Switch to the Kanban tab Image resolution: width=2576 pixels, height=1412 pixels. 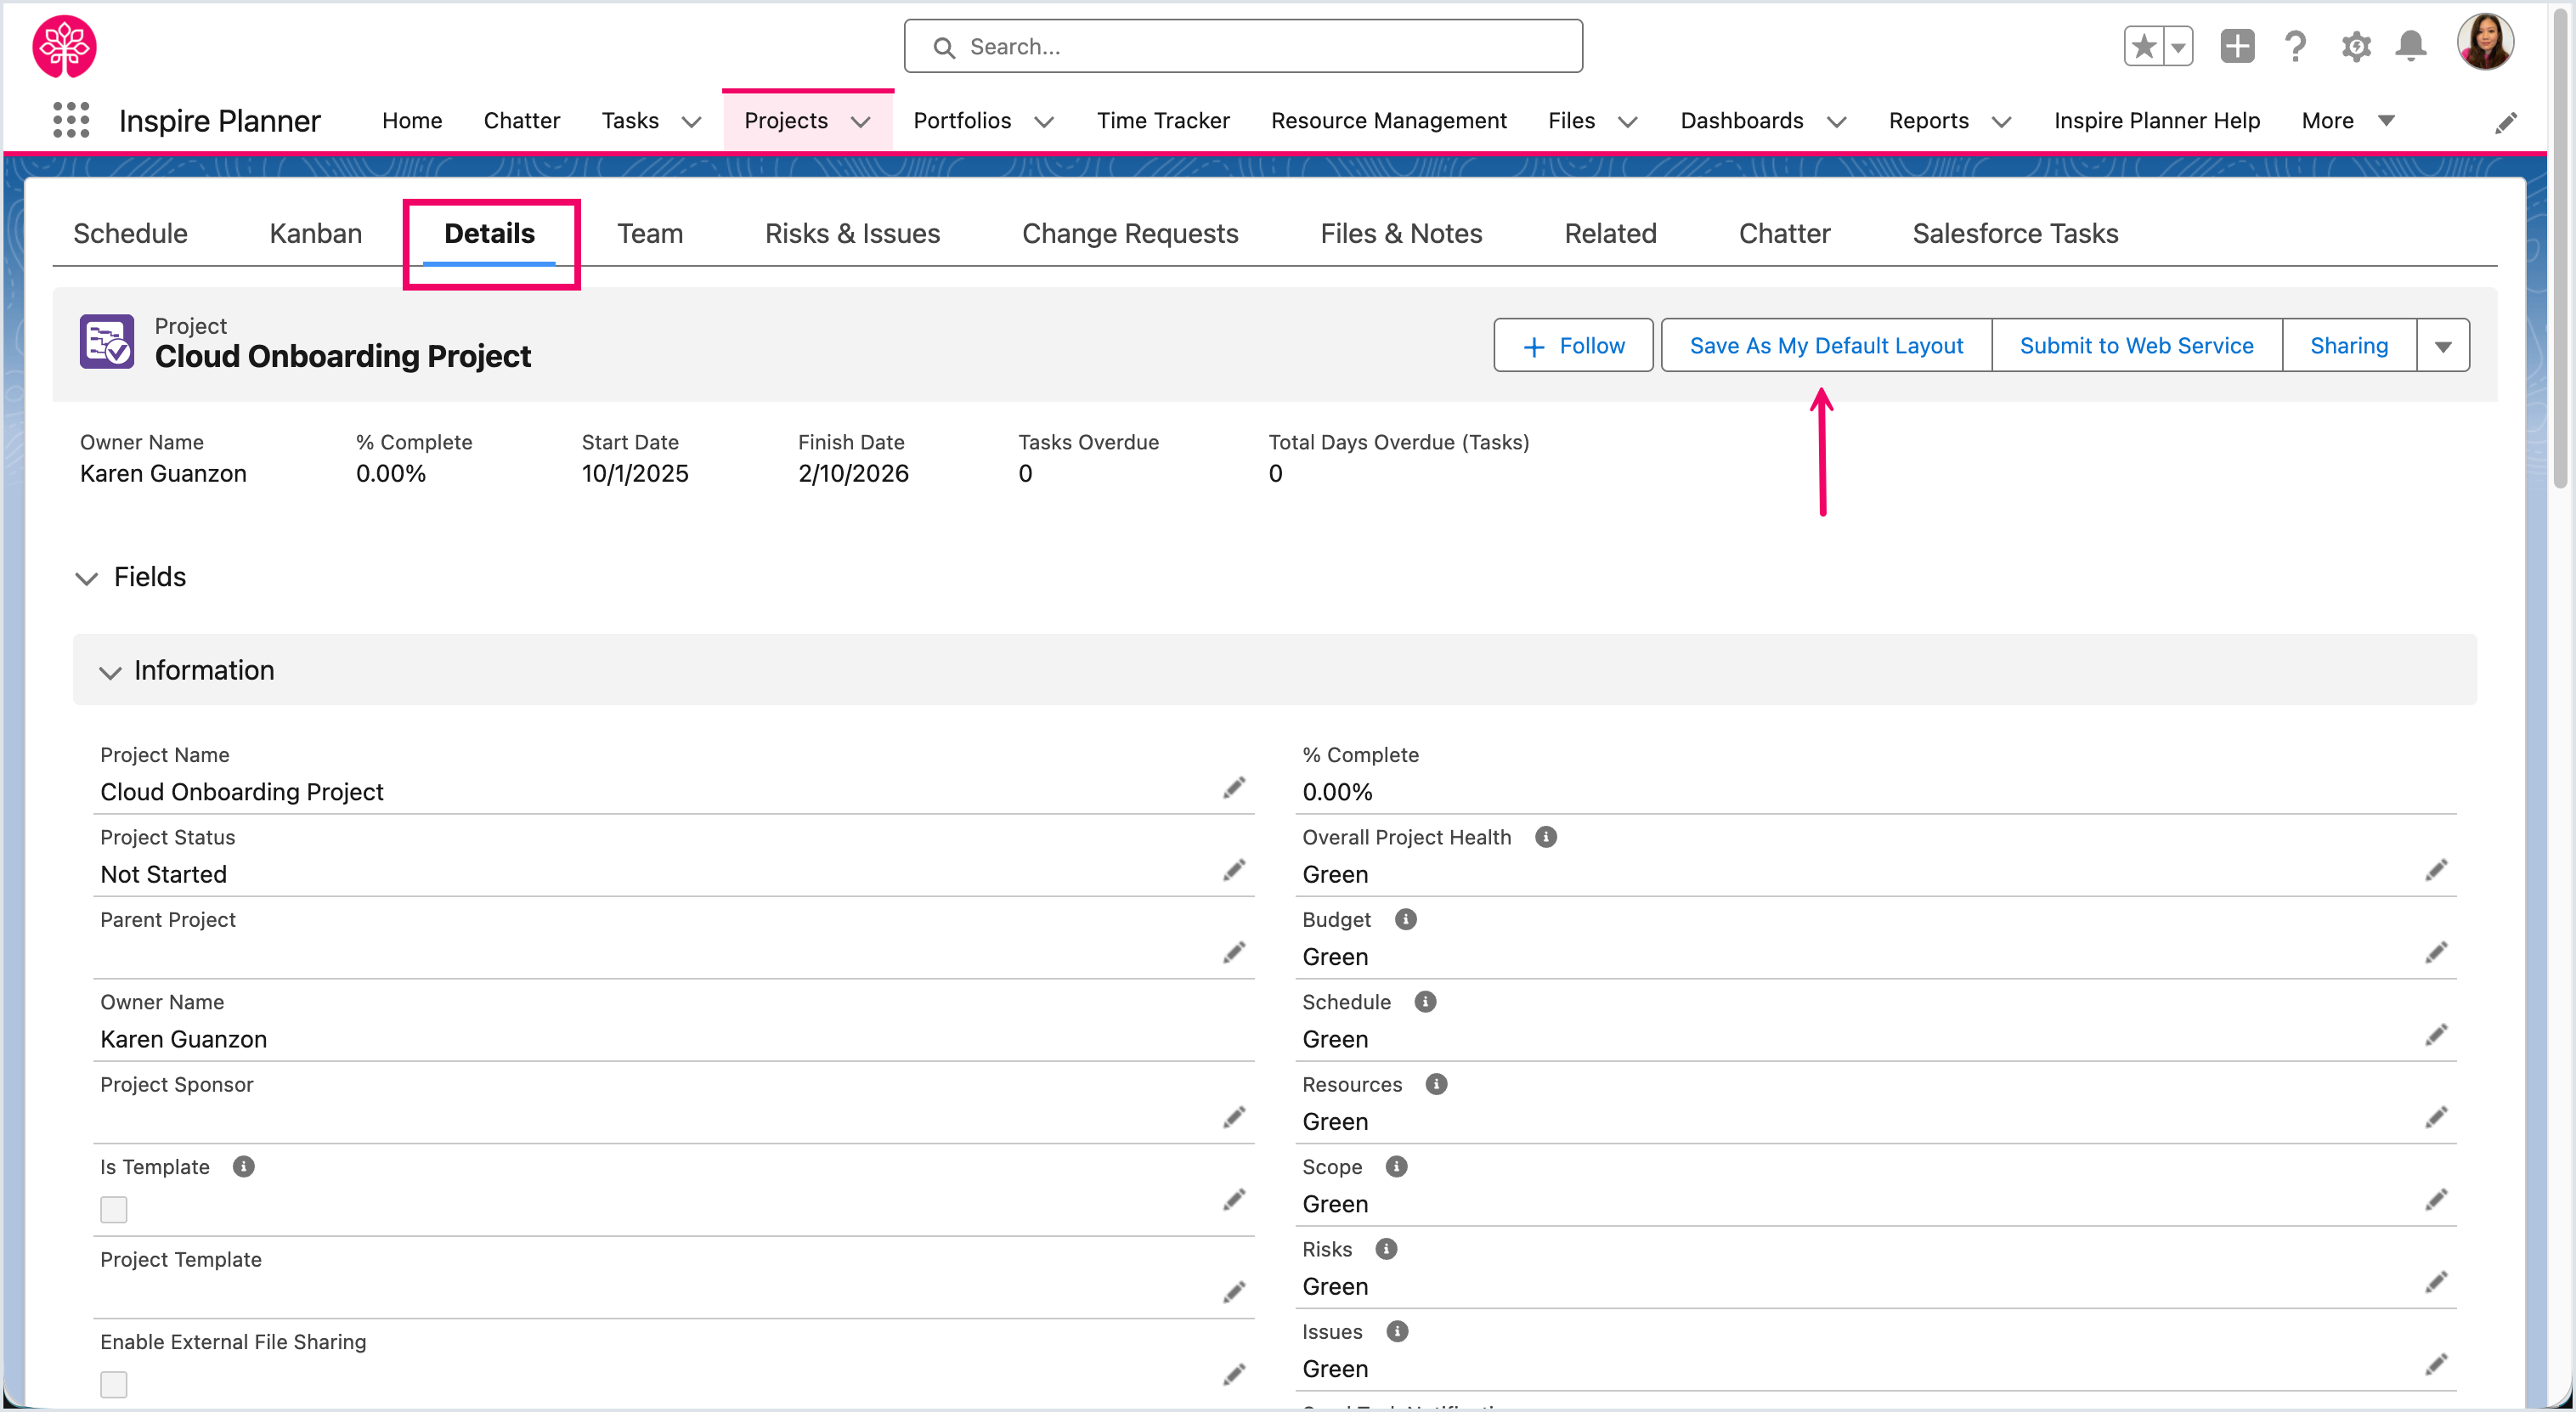point(315,233)
